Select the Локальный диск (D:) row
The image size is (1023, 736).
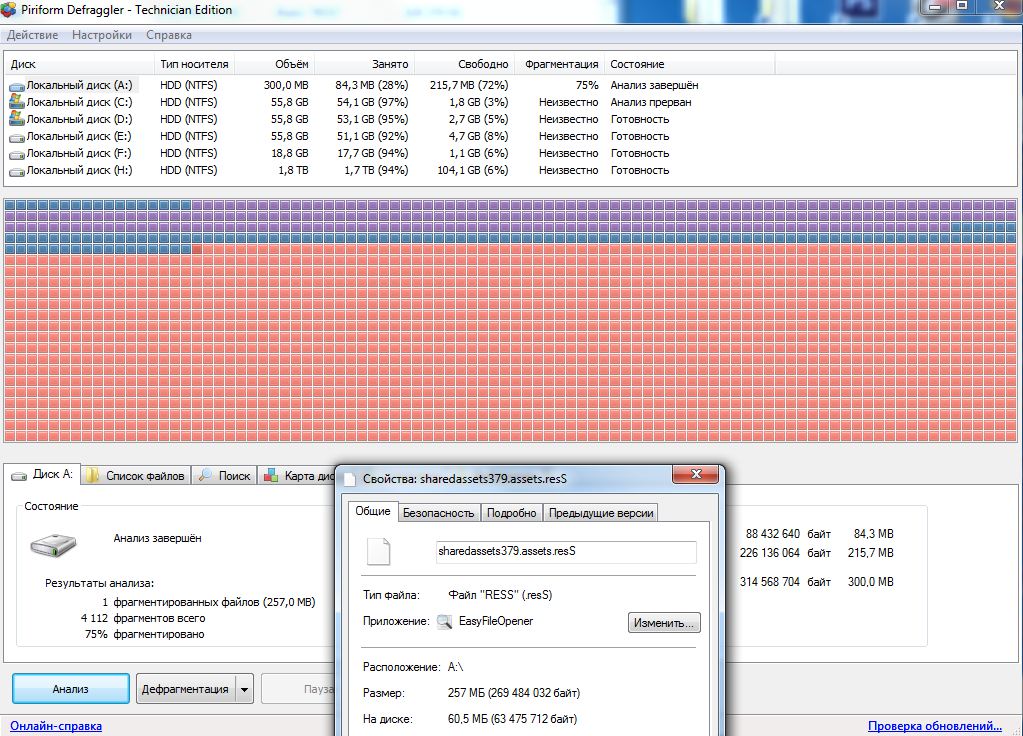(x=391, y=119)
